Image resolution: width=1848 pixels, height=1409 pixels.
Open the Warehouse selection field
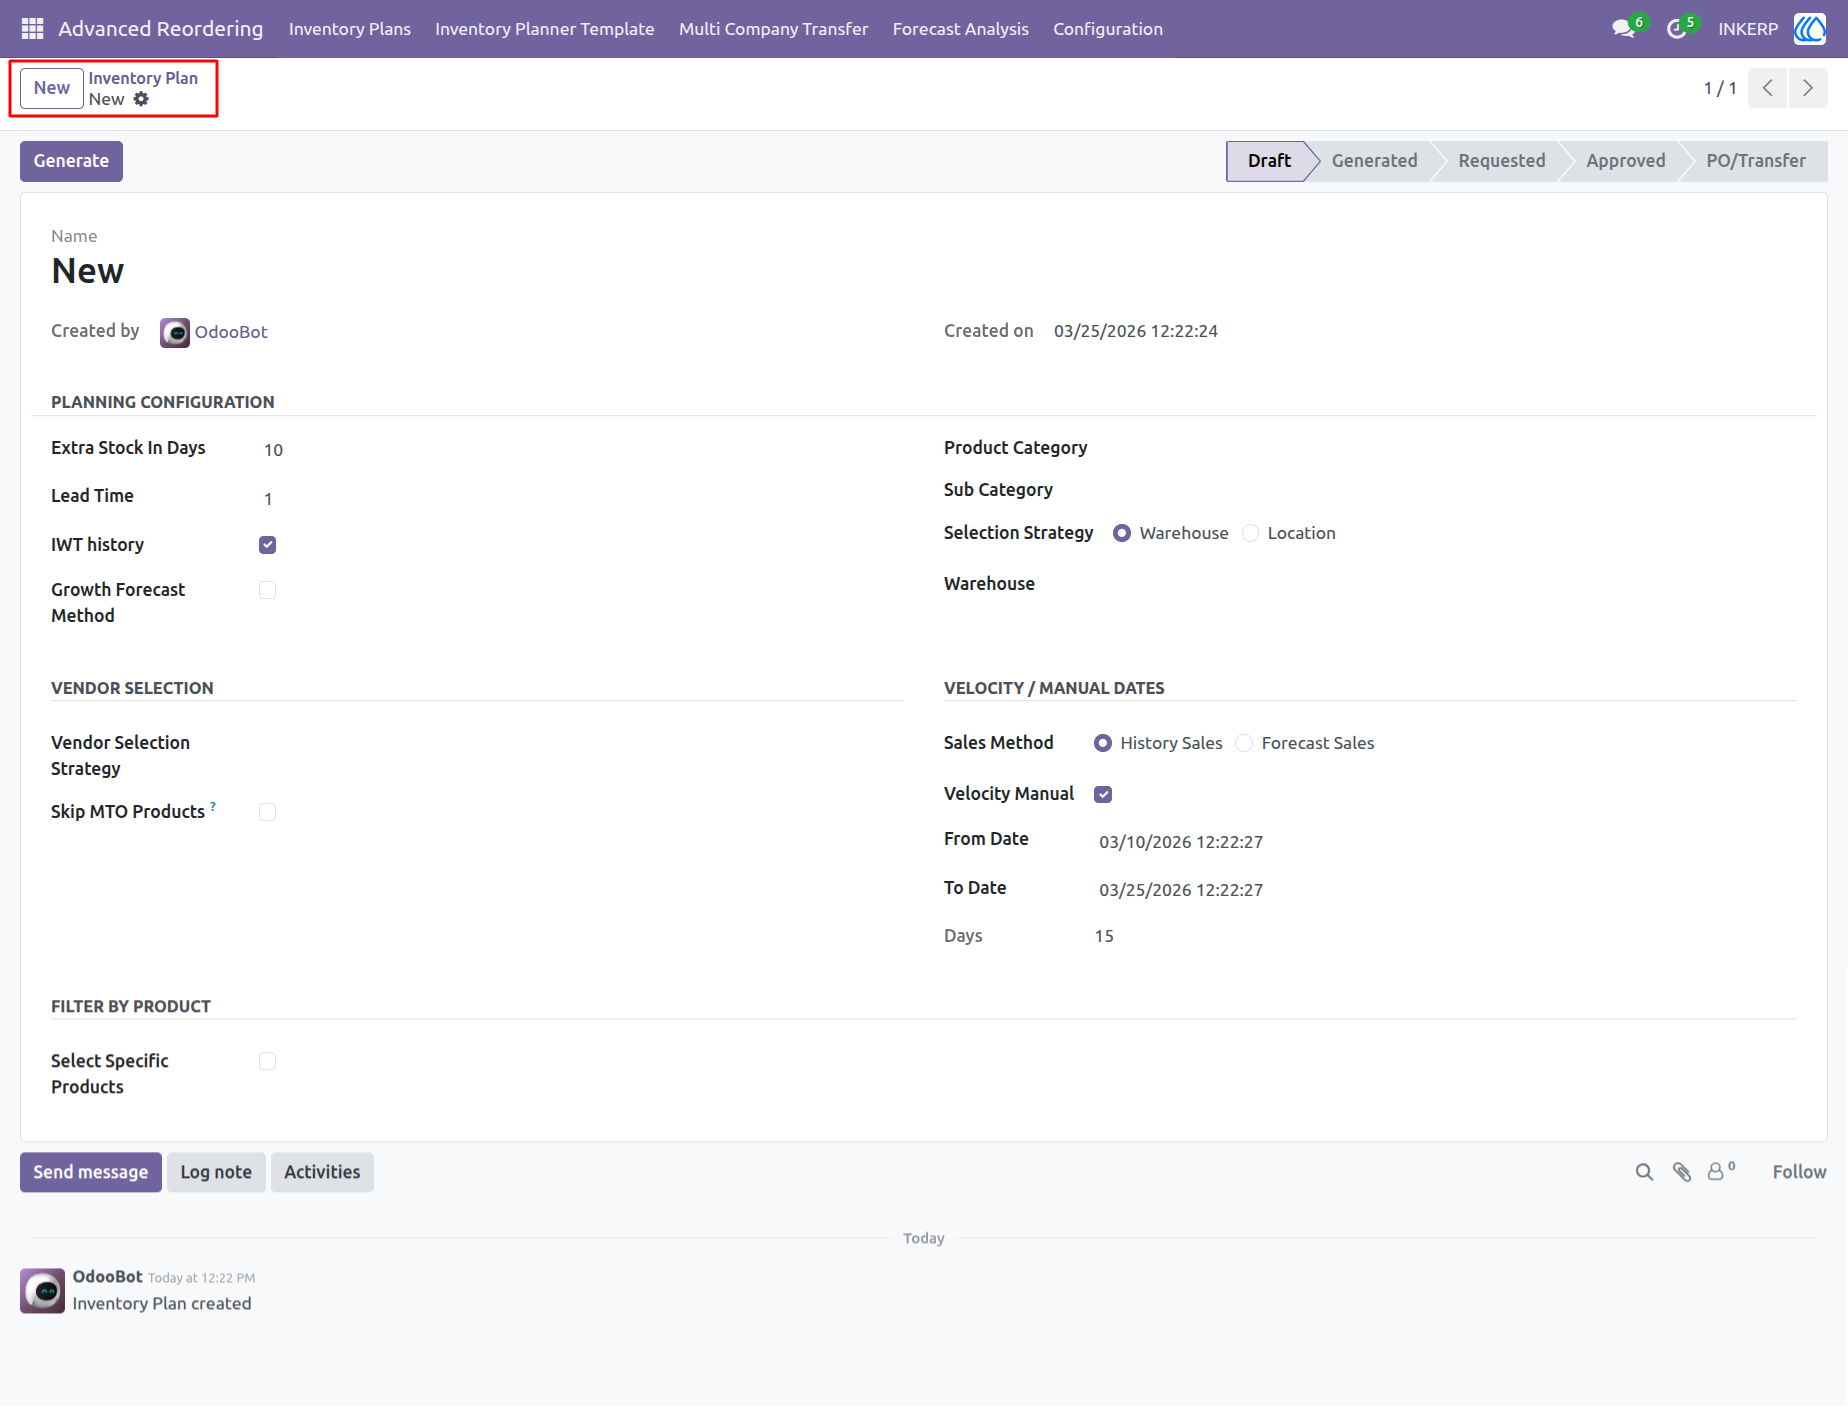(x=1450, y=584)
